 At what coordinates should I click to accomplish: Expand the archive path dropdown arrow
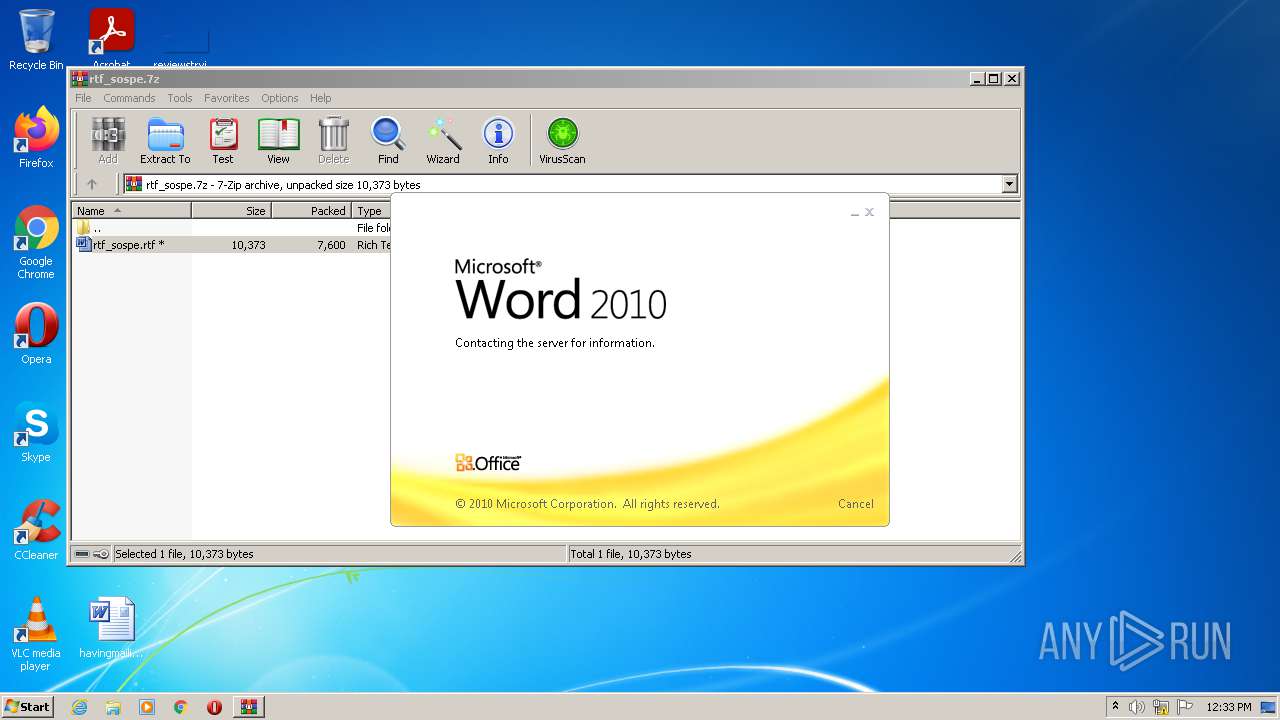[x=1009, y=184]
